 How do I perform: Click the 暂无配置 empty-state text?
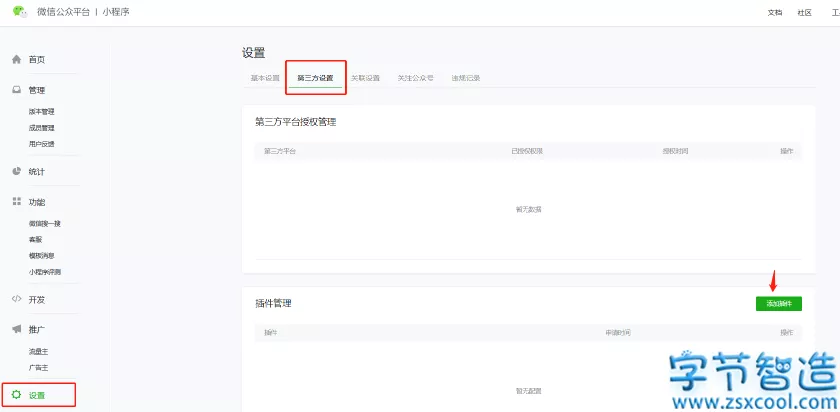[x=528, y=391]
